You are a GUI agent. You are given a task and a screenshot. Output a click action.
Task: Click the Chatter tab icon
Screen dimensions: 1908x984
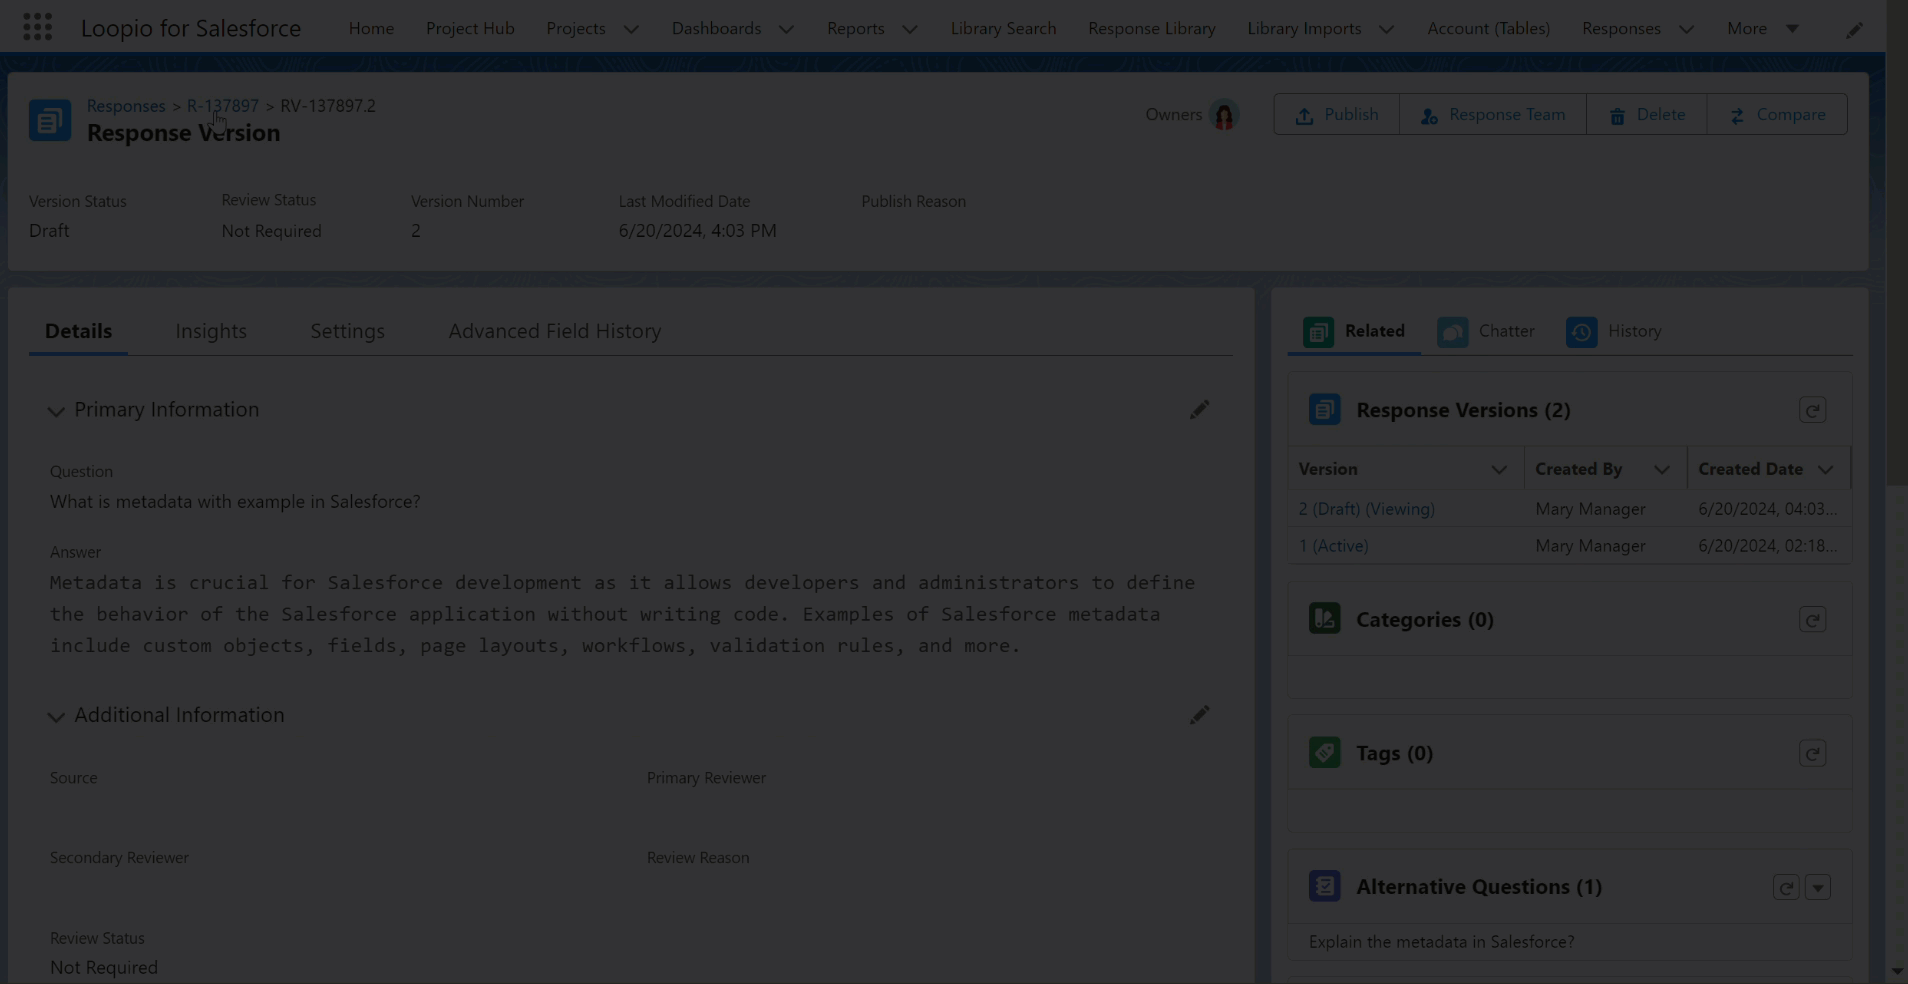[x=1452, y=332]
